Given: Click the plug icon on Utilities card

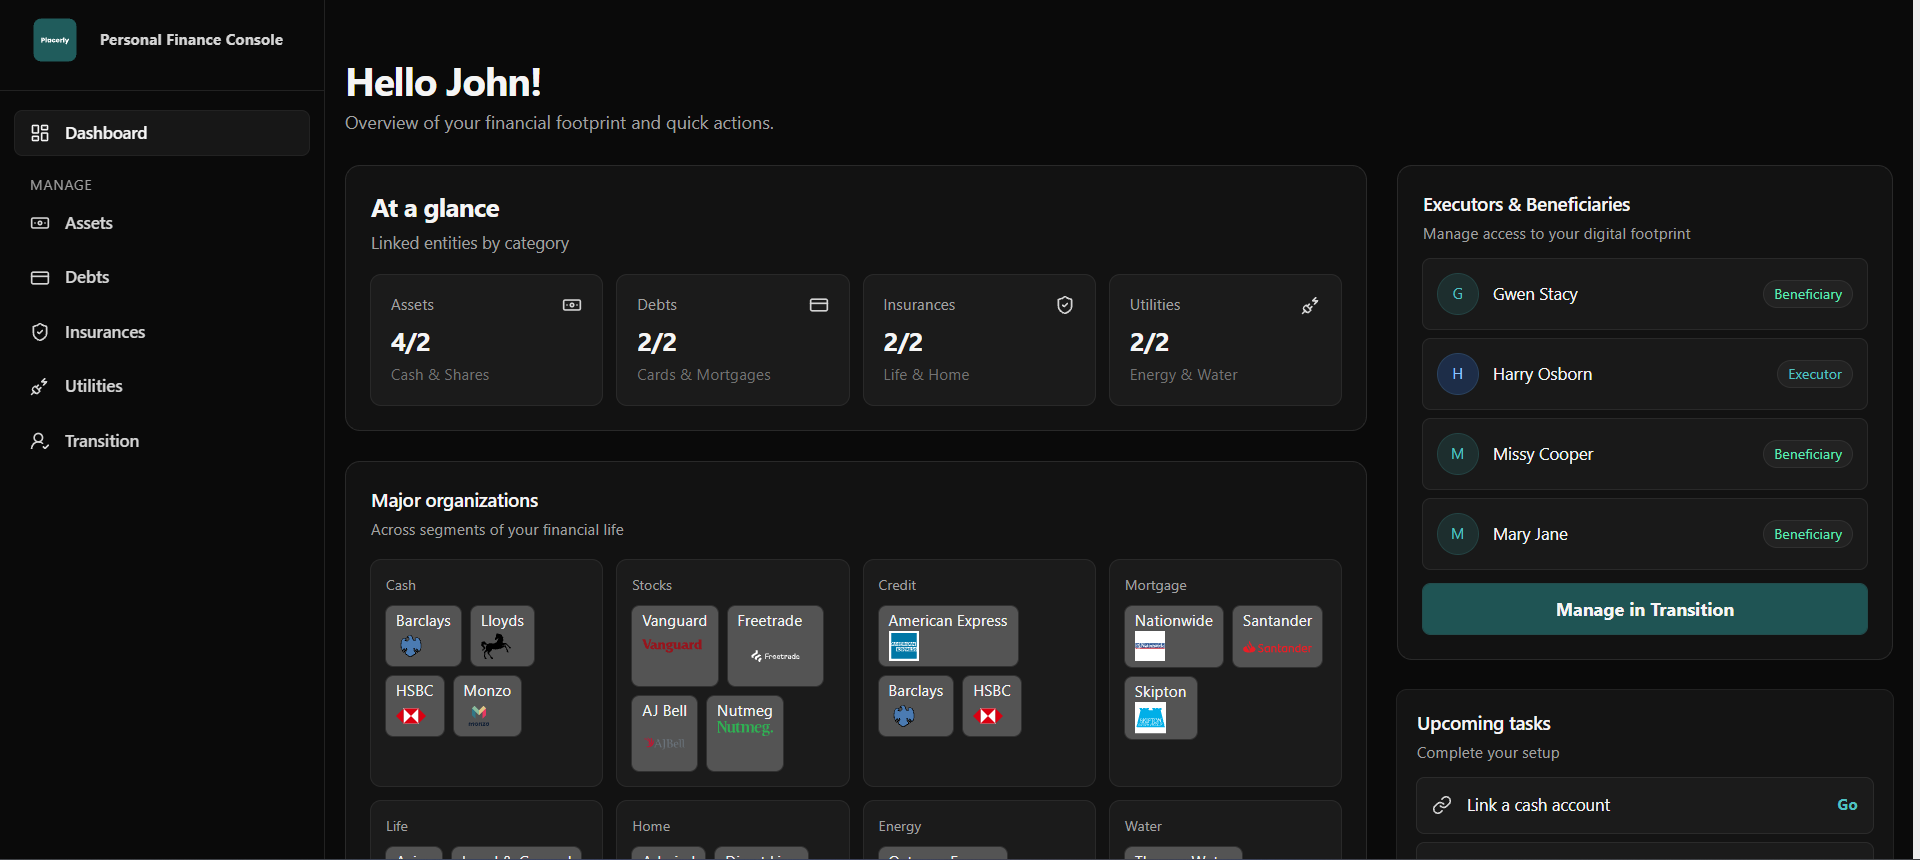Looking at the screenshot, I should click(x=1310, y=305).
